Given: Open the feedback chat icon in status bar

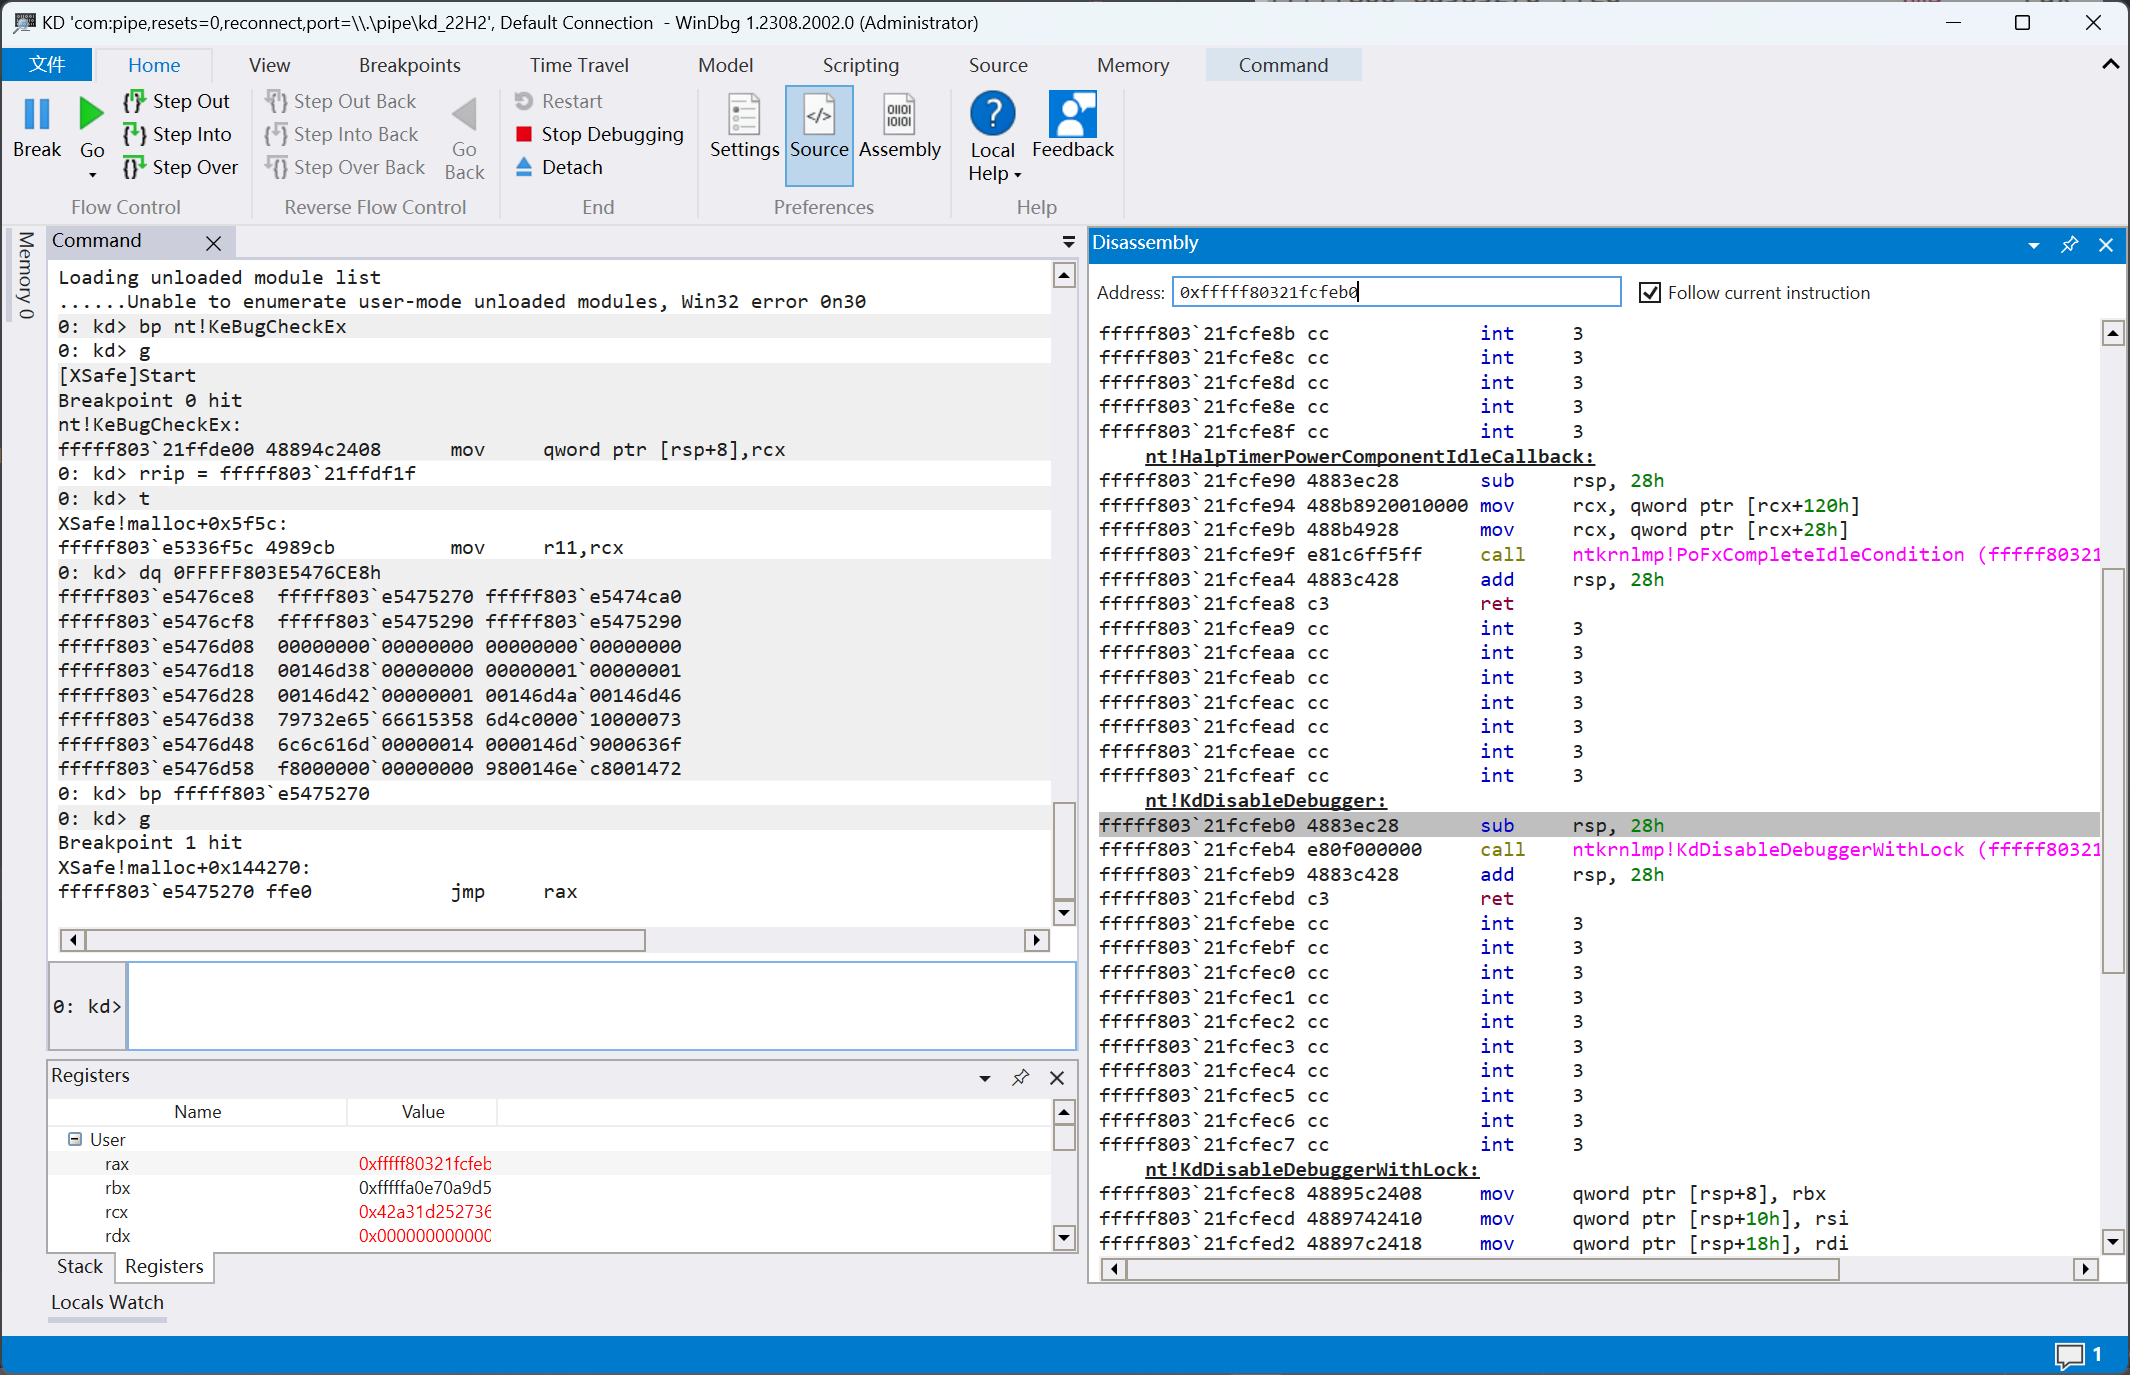Looking at the screenshot, I should pos(2069,1355).
